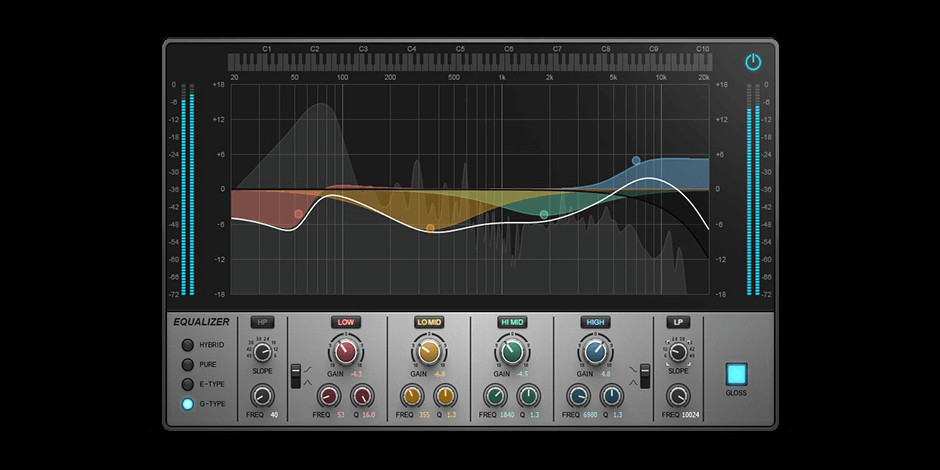
Task: Click the red LOW band node on graph
Action: tap(298, 214)
